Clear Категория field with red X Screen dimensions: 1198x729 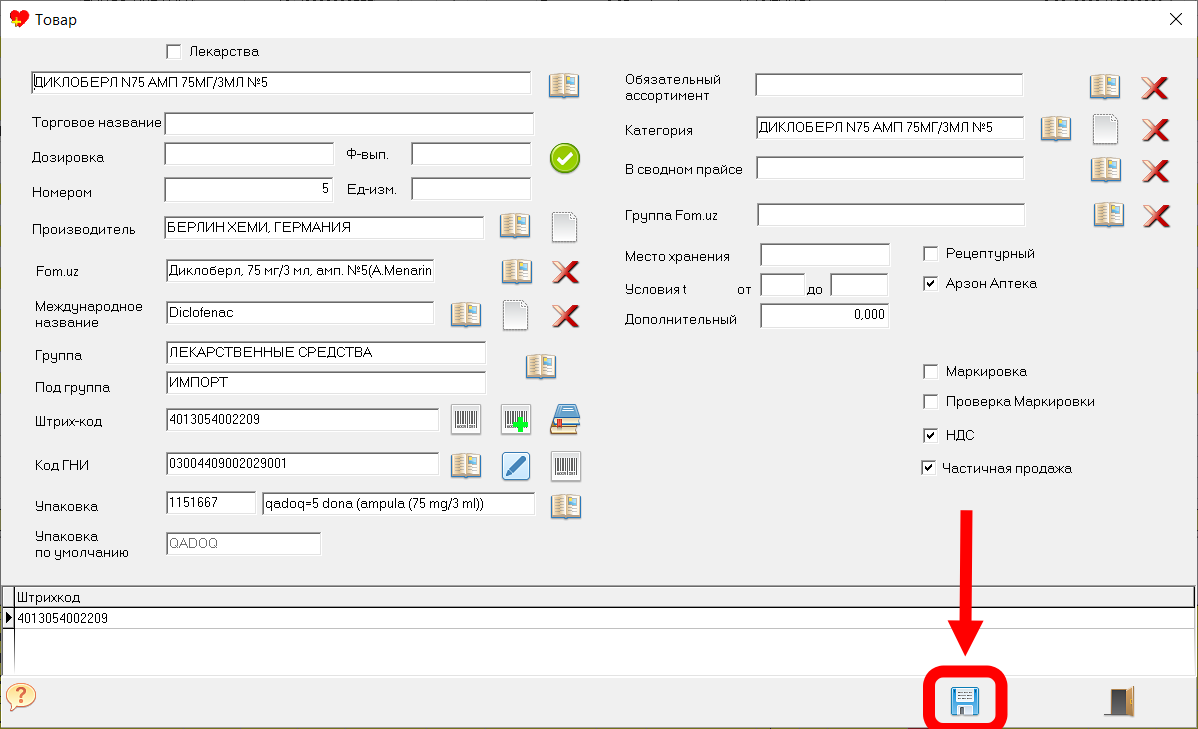coord(1155,129)
